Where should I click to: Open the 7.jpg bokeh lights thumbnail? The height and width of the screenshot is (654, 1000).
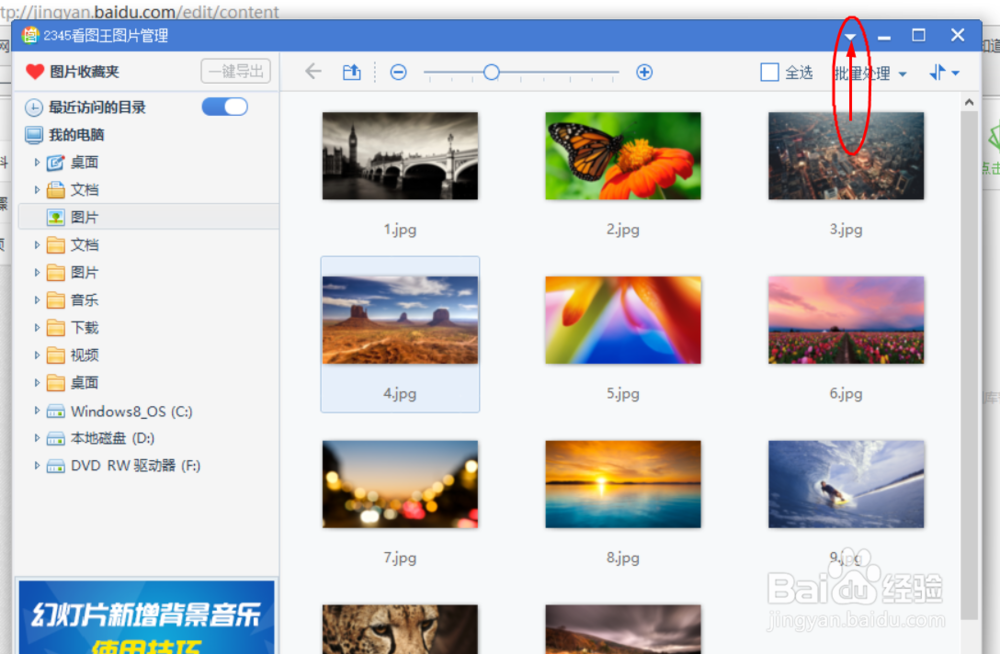400,484
